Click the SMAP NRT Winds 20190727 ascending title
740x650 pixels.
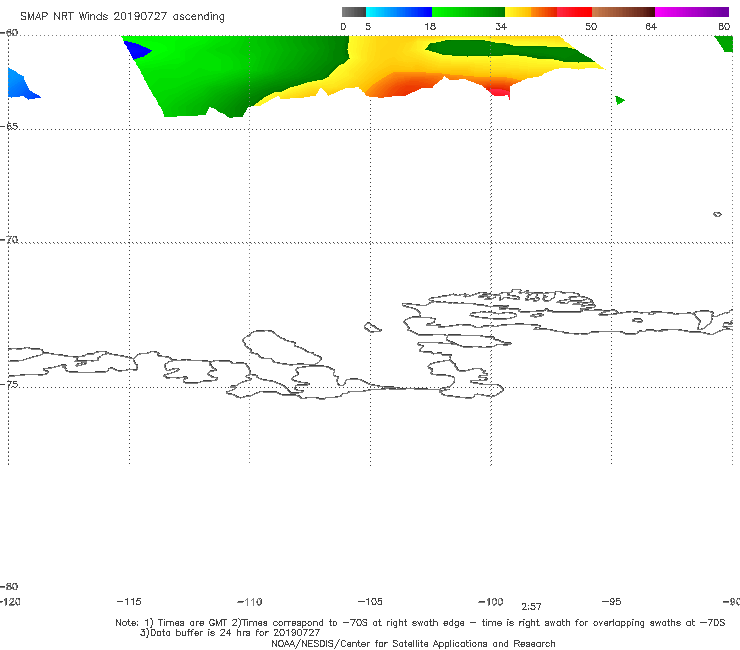pyautogui.click(x=122, y=17)
